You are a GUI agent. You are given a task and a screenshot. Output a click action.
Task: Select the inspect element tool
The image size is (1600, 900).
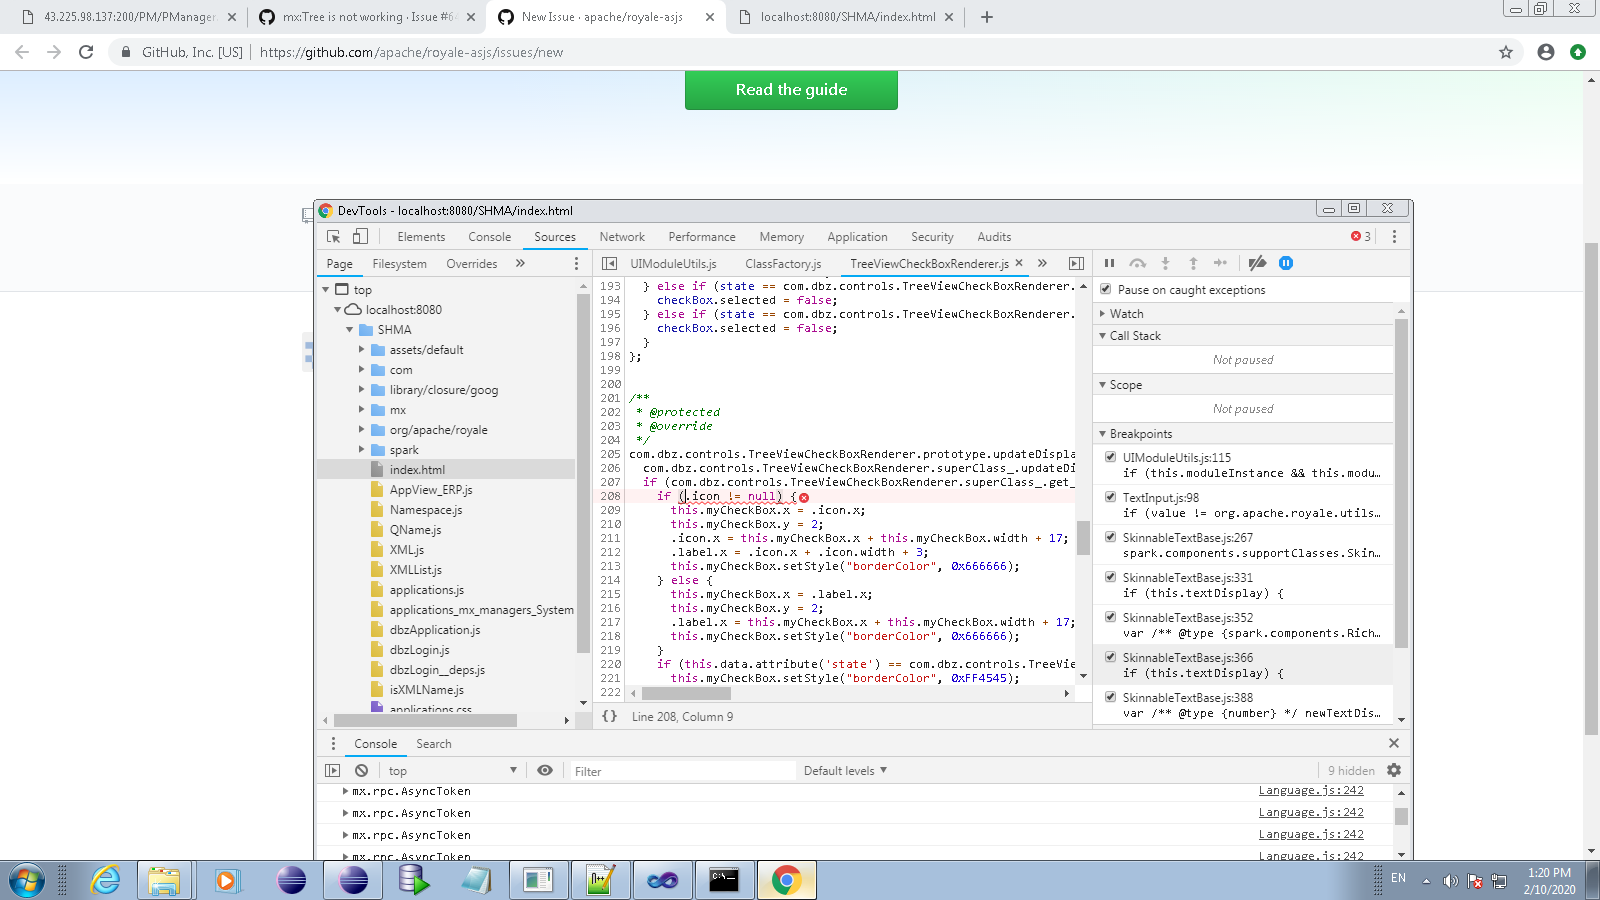(333, 236)
